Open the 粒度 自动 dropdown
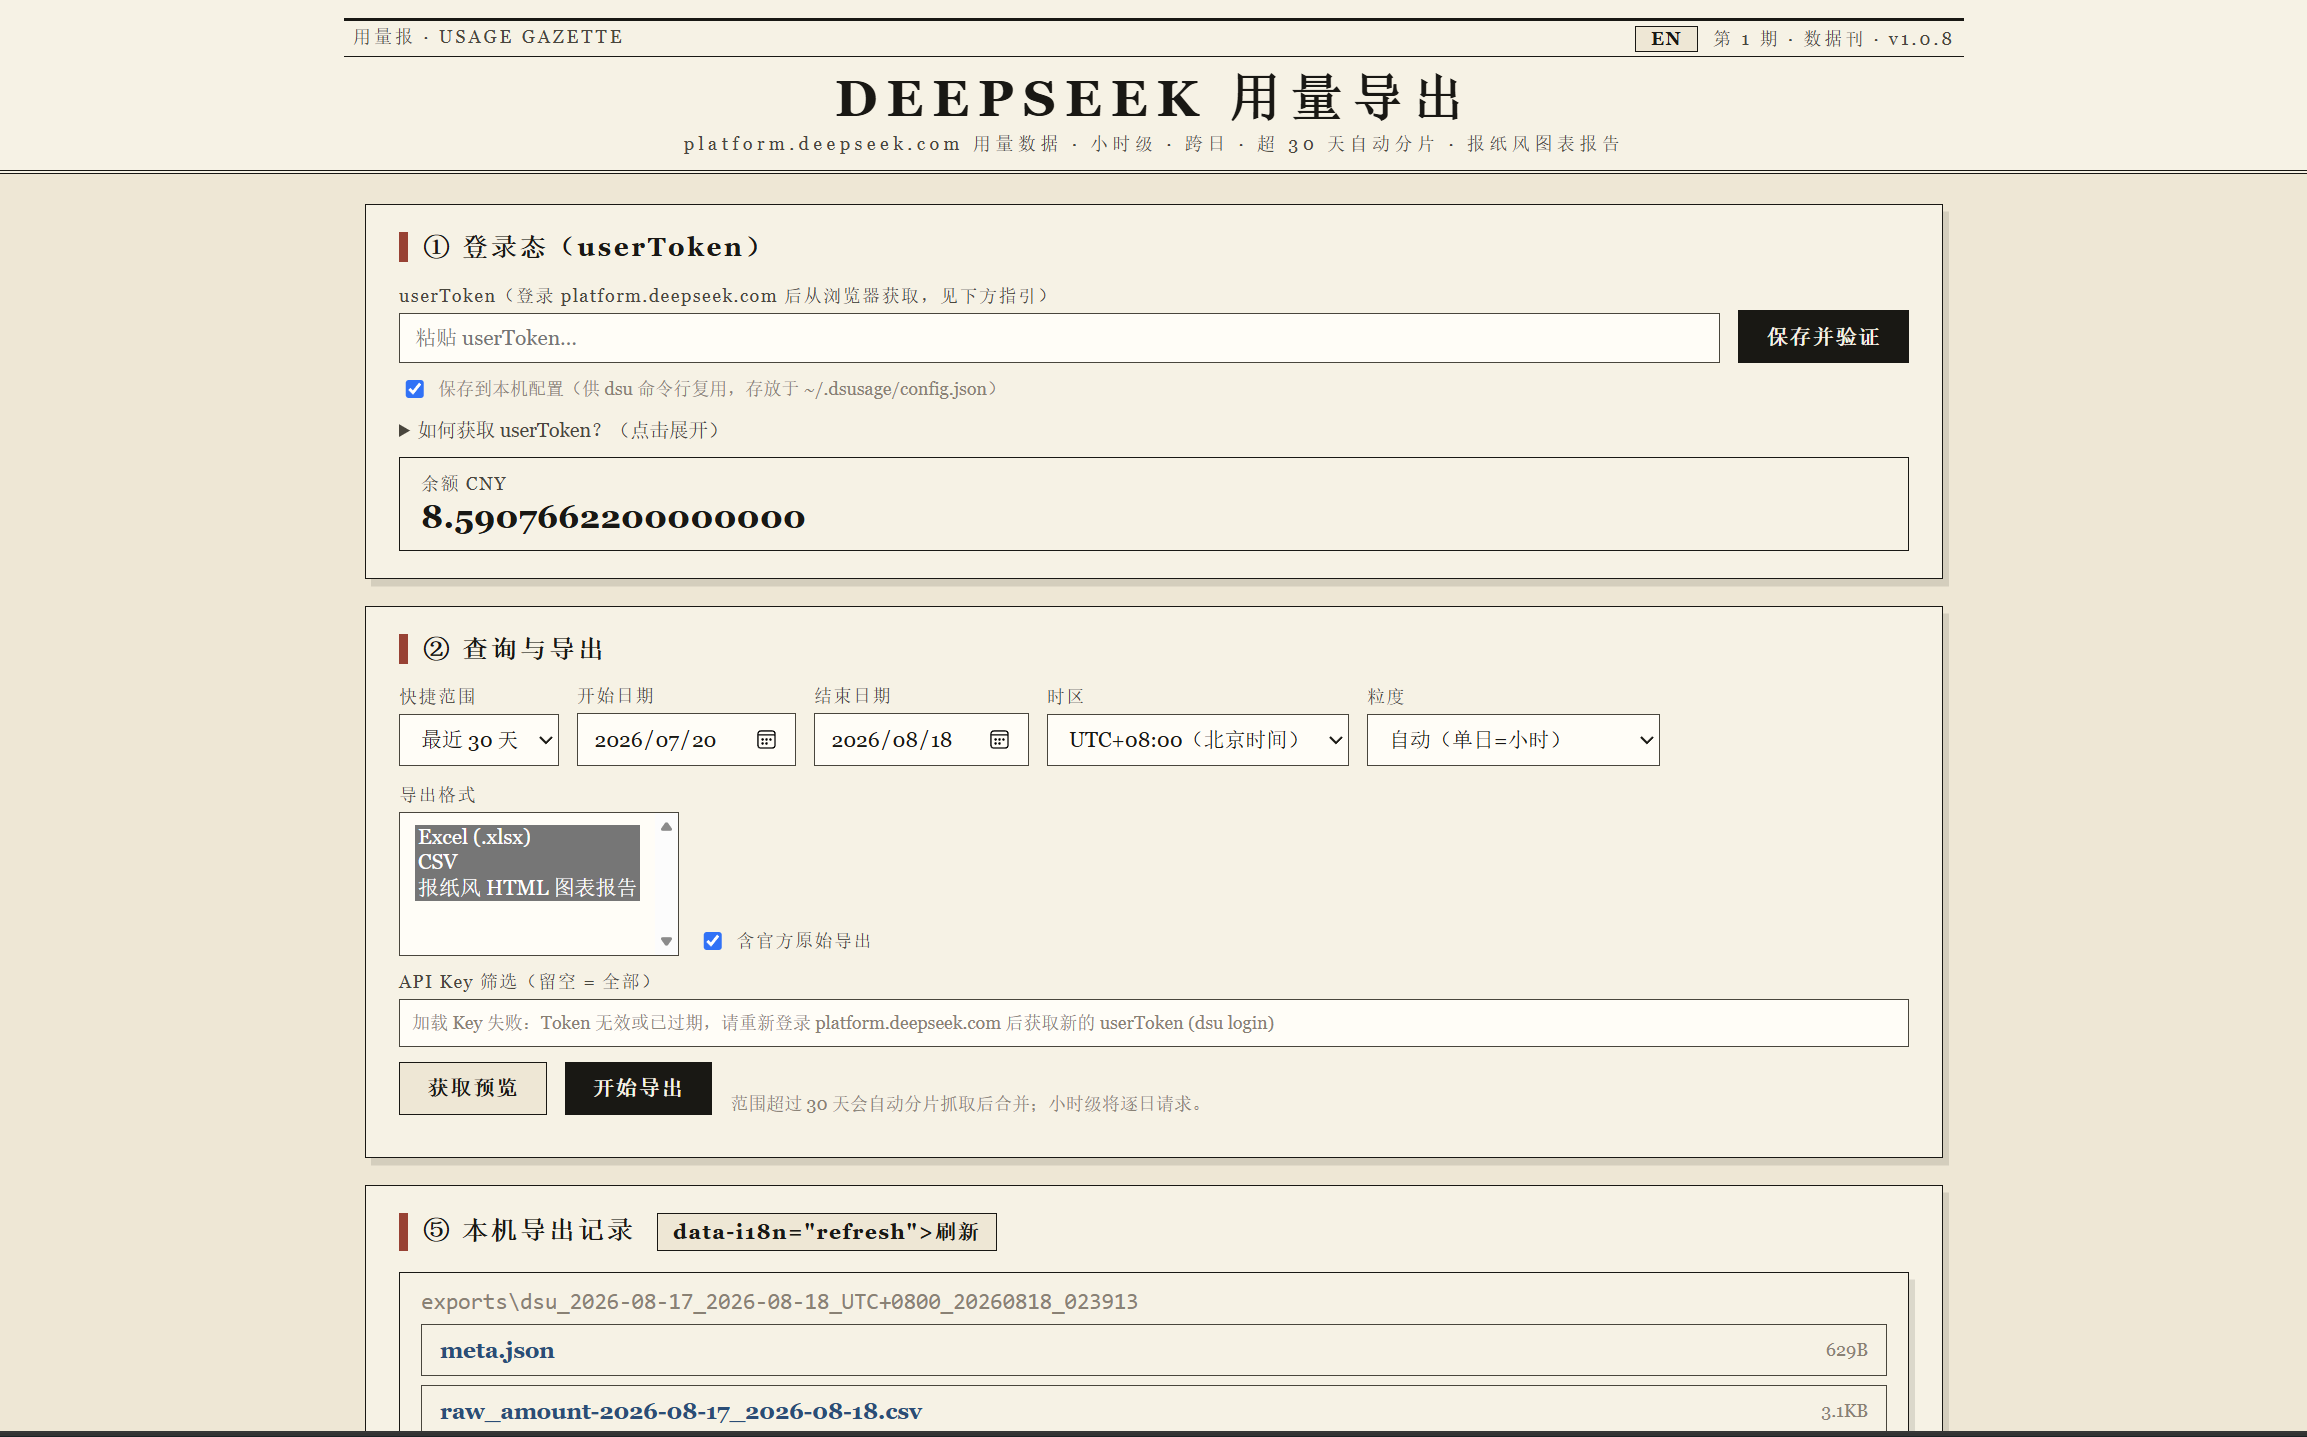Screen dimensions: 2307x1437 pos(1513,740)
